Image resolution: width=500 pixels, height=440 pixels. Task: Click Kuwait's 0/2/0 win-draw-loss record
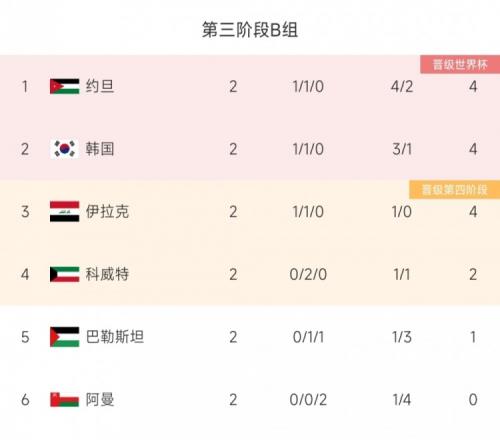(308, 274)
